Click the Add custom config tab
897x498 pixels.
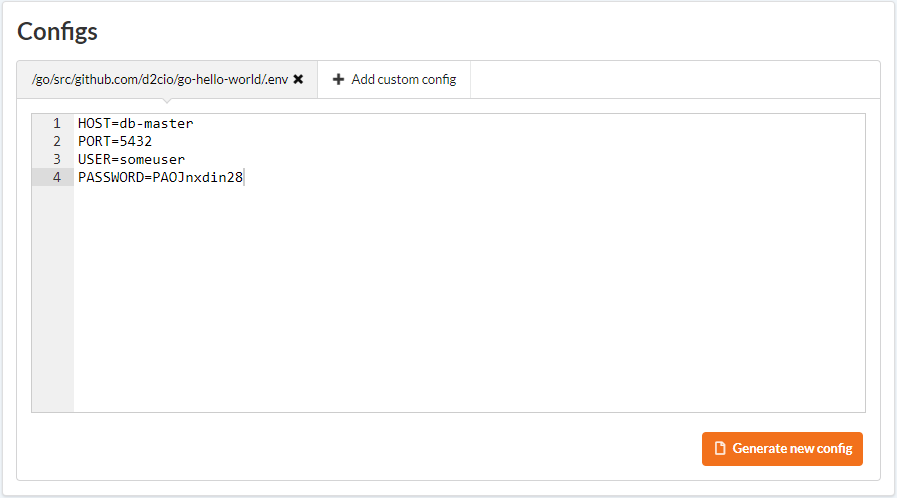pyautogui.click(x=394, y=79)
